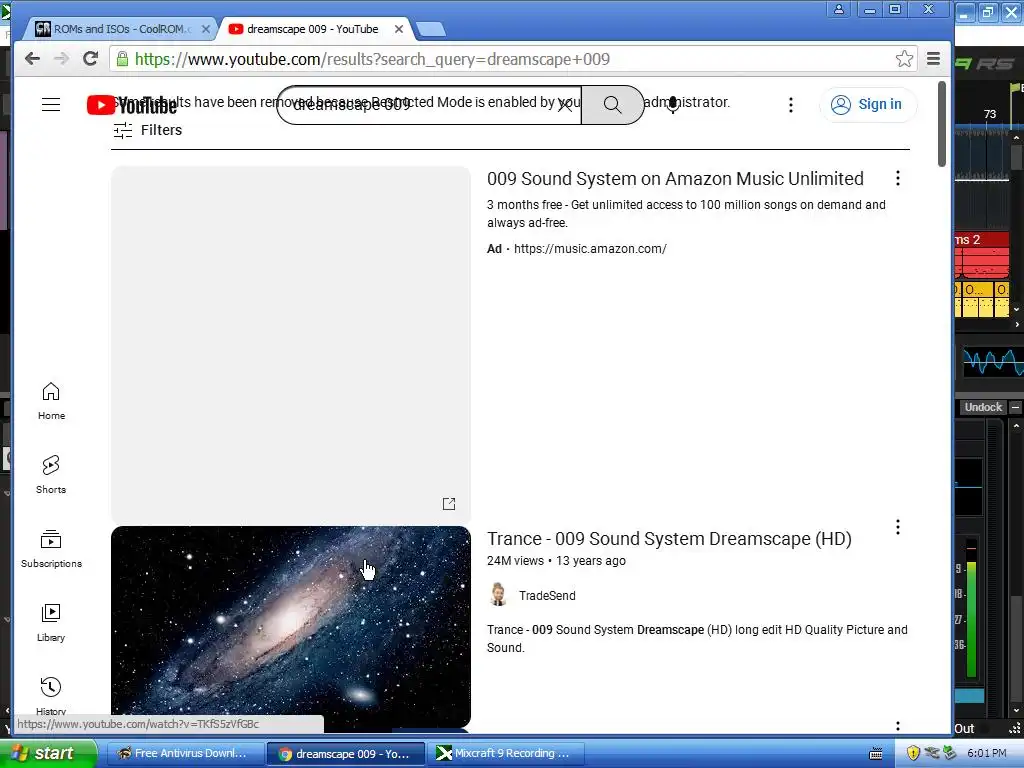This screenshot has height=768, width=1024.
Task: Start voice search with the microphone icon
Action: pos(673,104)
